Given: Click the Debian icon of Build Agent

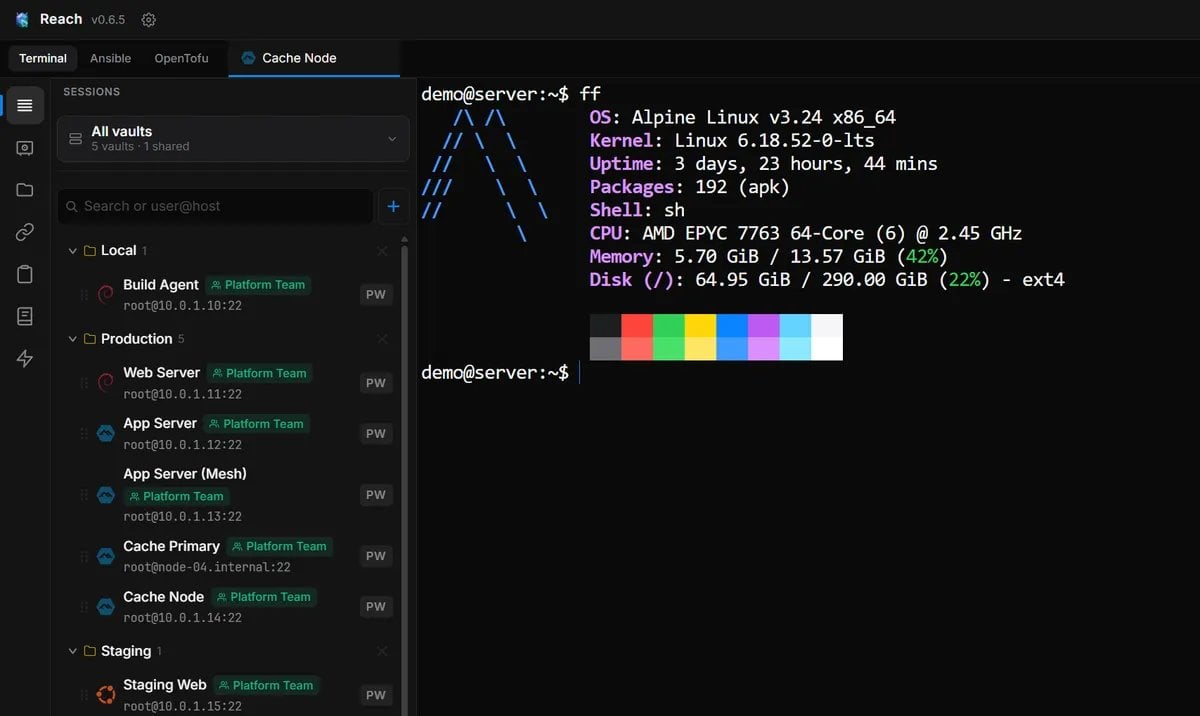Looking at the screenshot, I should coord(105,294).
